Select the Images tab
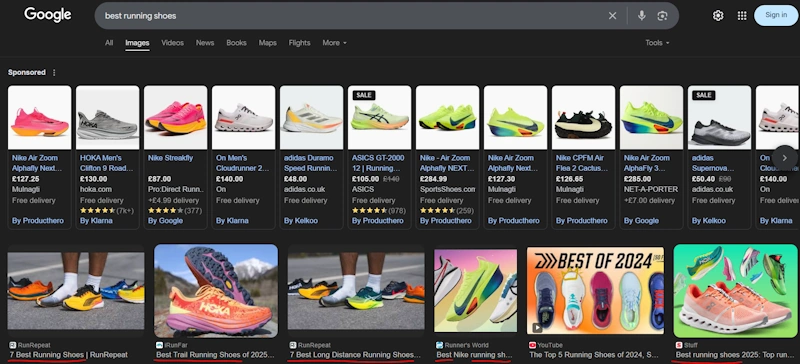The width and height of the screenshot is (800, 364). 137,43
